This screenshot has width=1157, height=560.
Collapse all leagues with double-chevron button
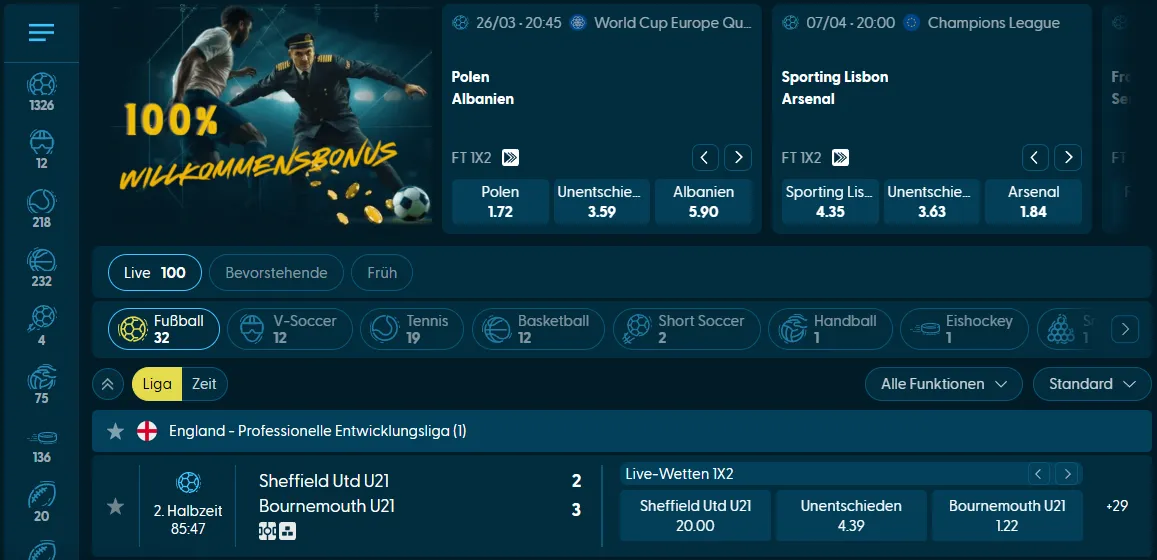(108, 384)
